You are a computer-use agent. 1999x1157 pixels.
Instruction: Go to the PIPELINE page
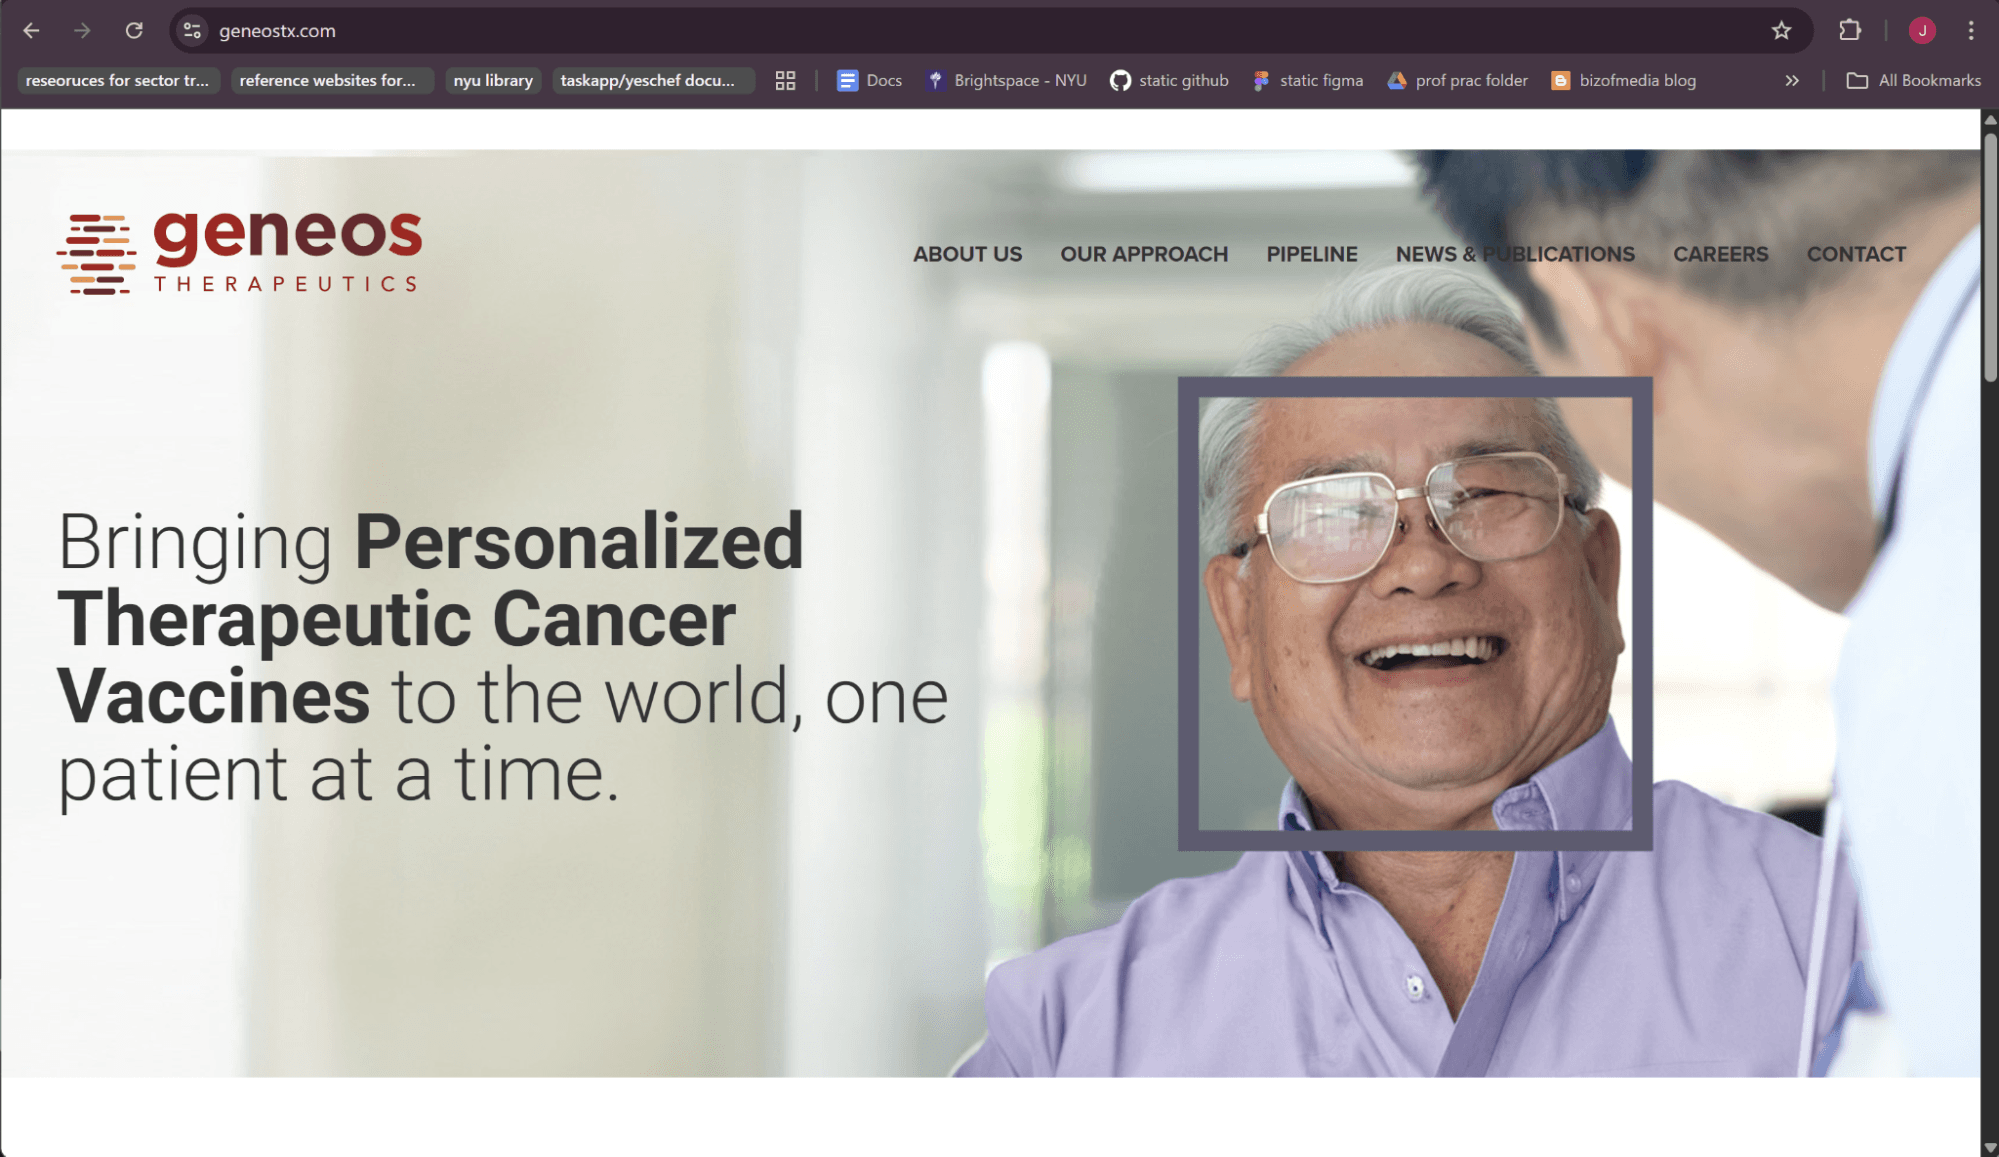tap(1311, 254)
